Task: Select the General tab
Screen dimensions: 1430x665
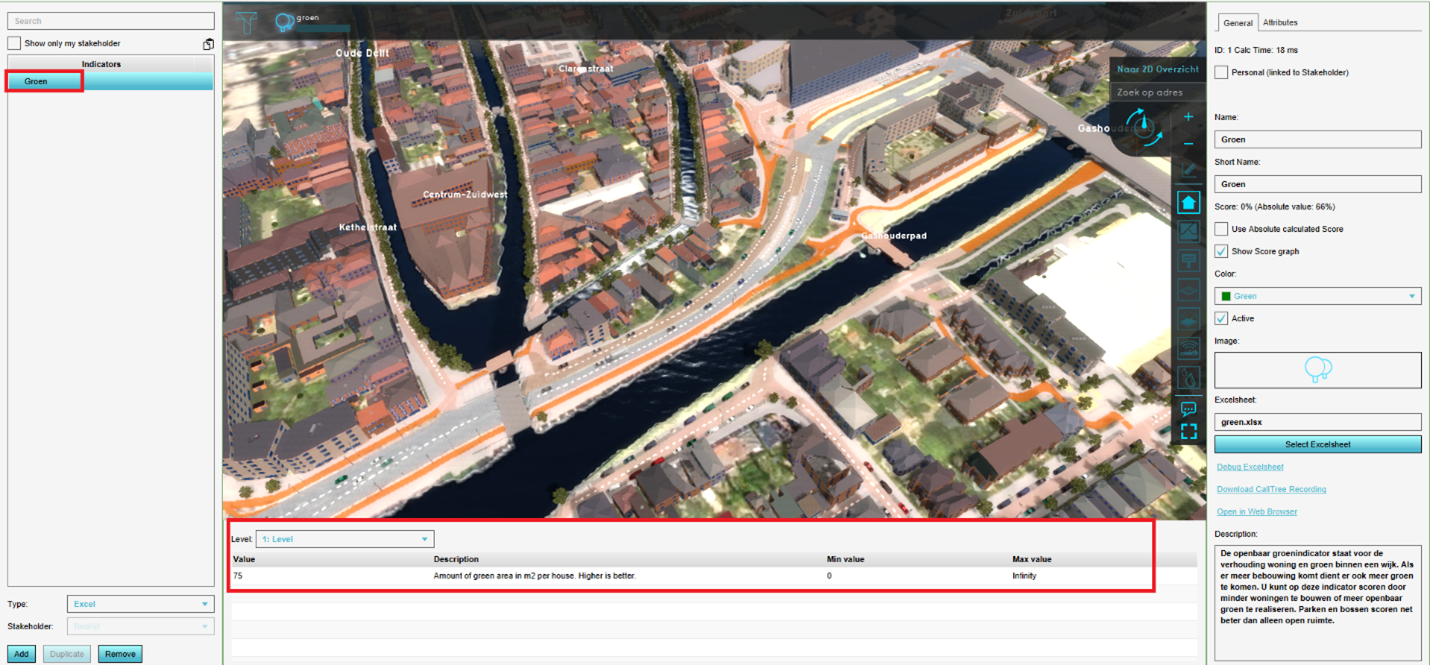Action: 1237,22
